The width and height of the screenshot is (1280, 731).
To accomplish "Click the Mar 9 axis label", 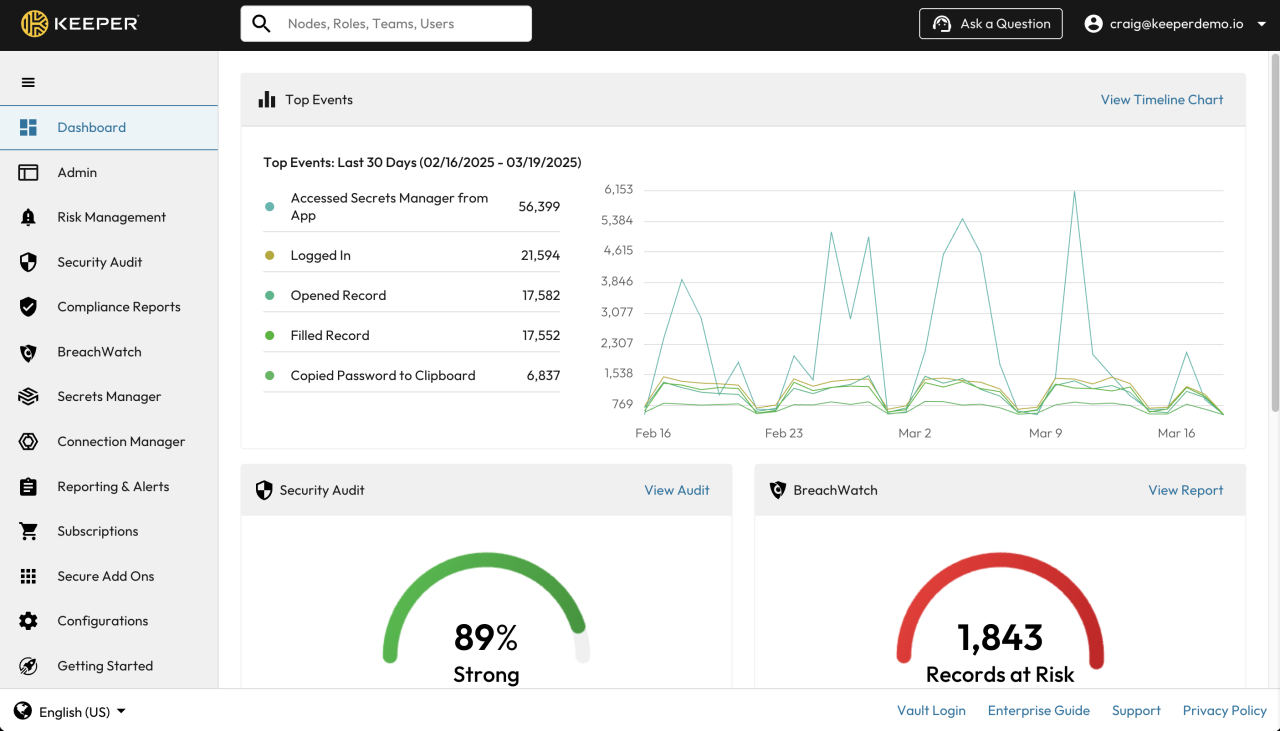I will (1045, 434).
